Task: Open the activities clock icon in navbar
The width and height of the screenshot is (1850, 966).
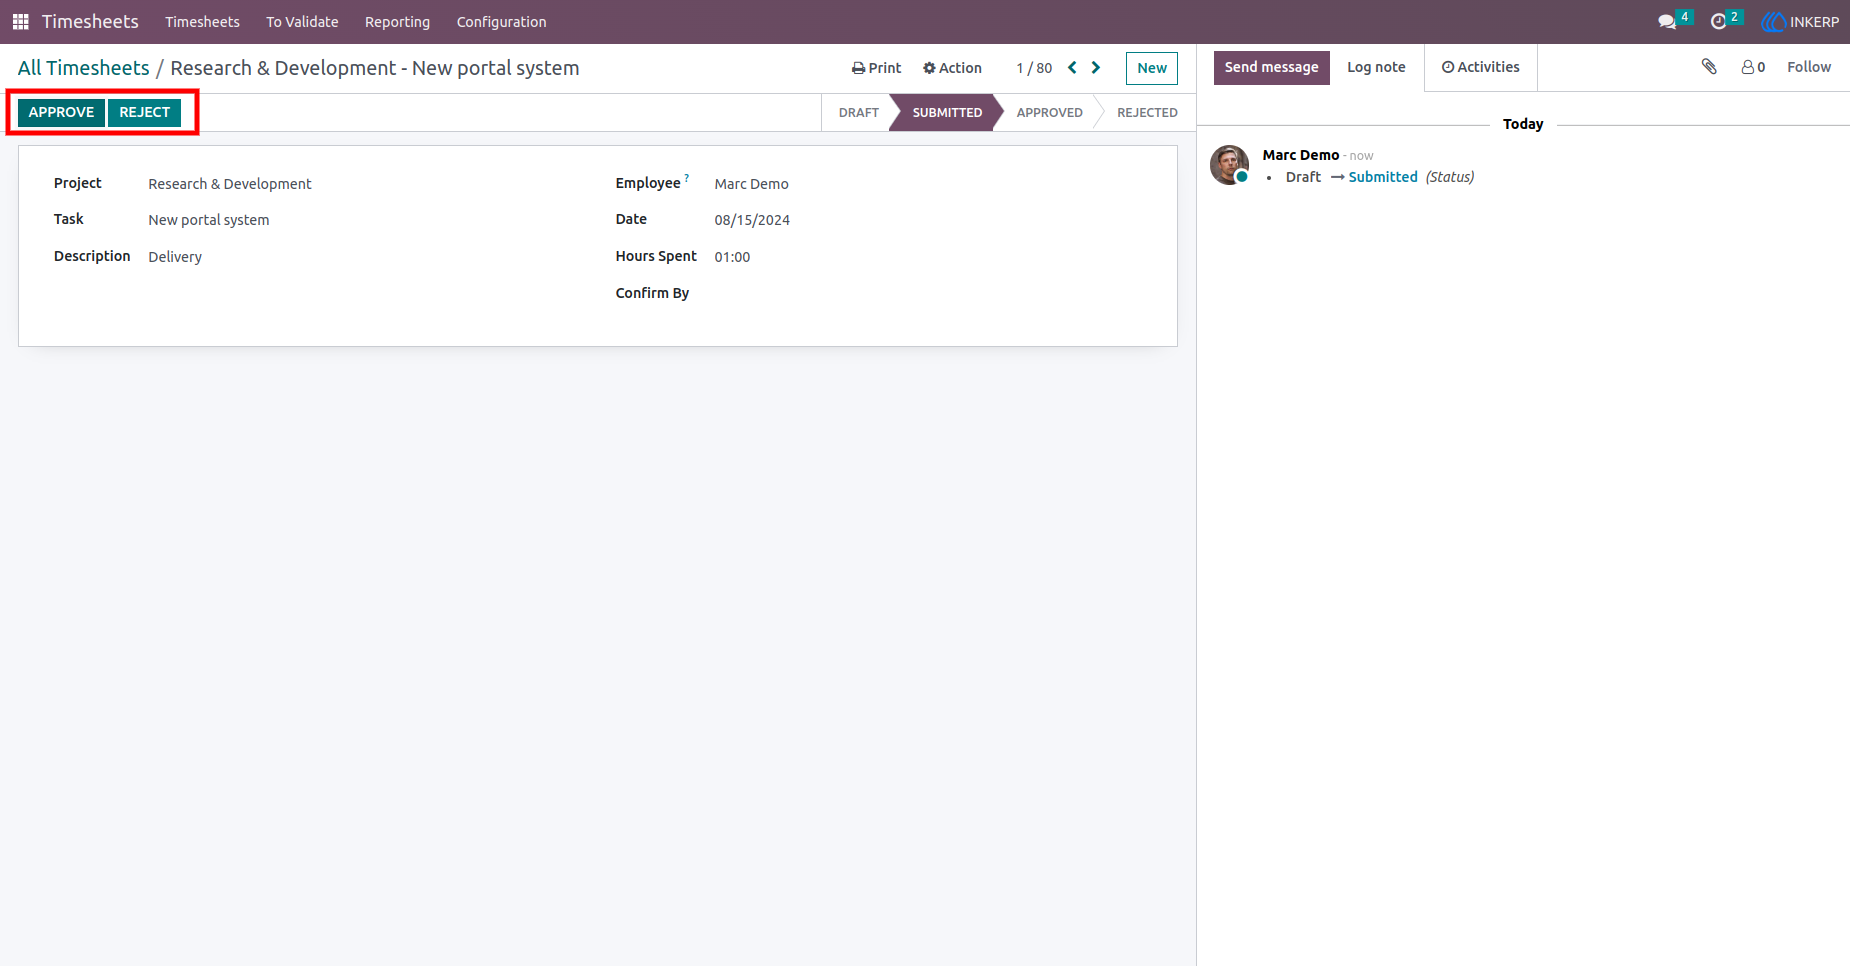Action: [1719, 22]
